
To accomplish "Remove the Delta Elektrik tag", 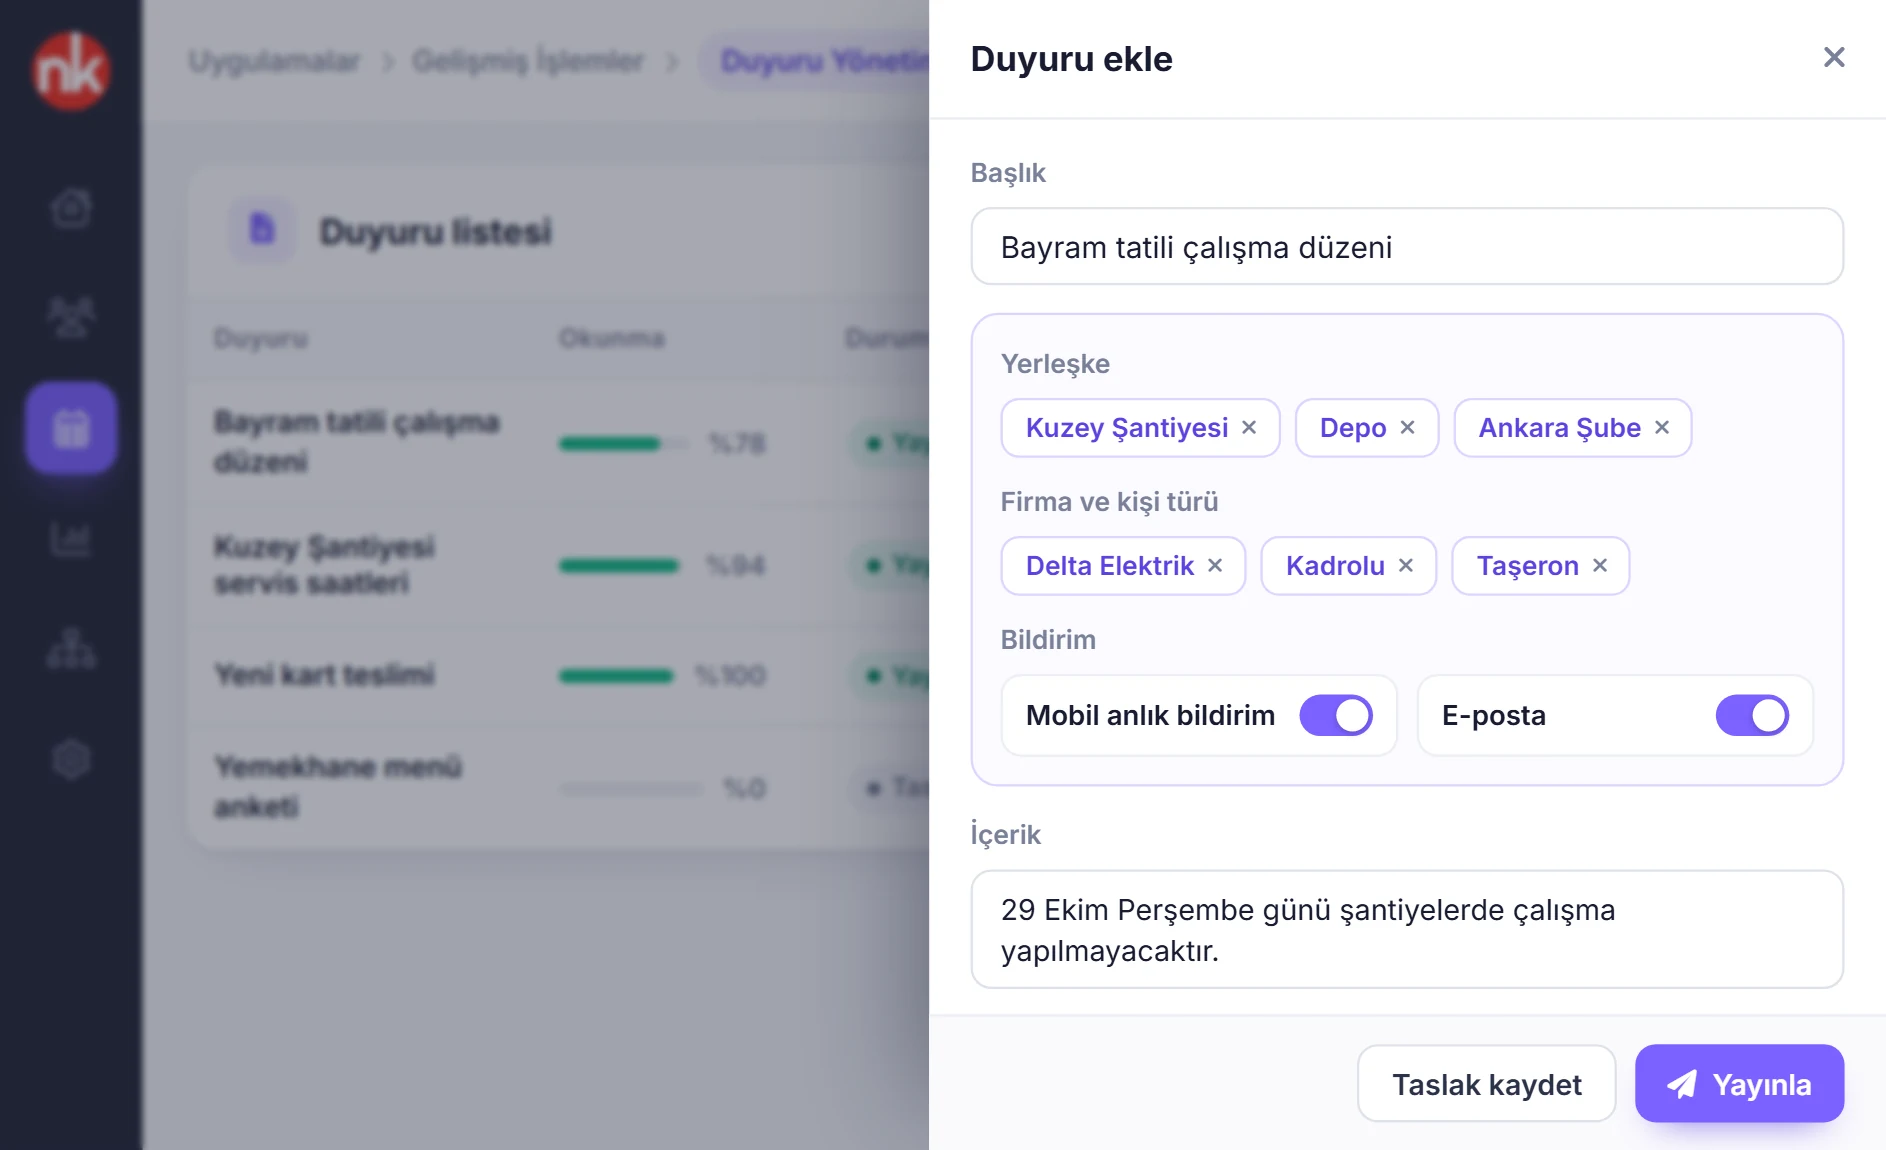I will (1215, 565).
